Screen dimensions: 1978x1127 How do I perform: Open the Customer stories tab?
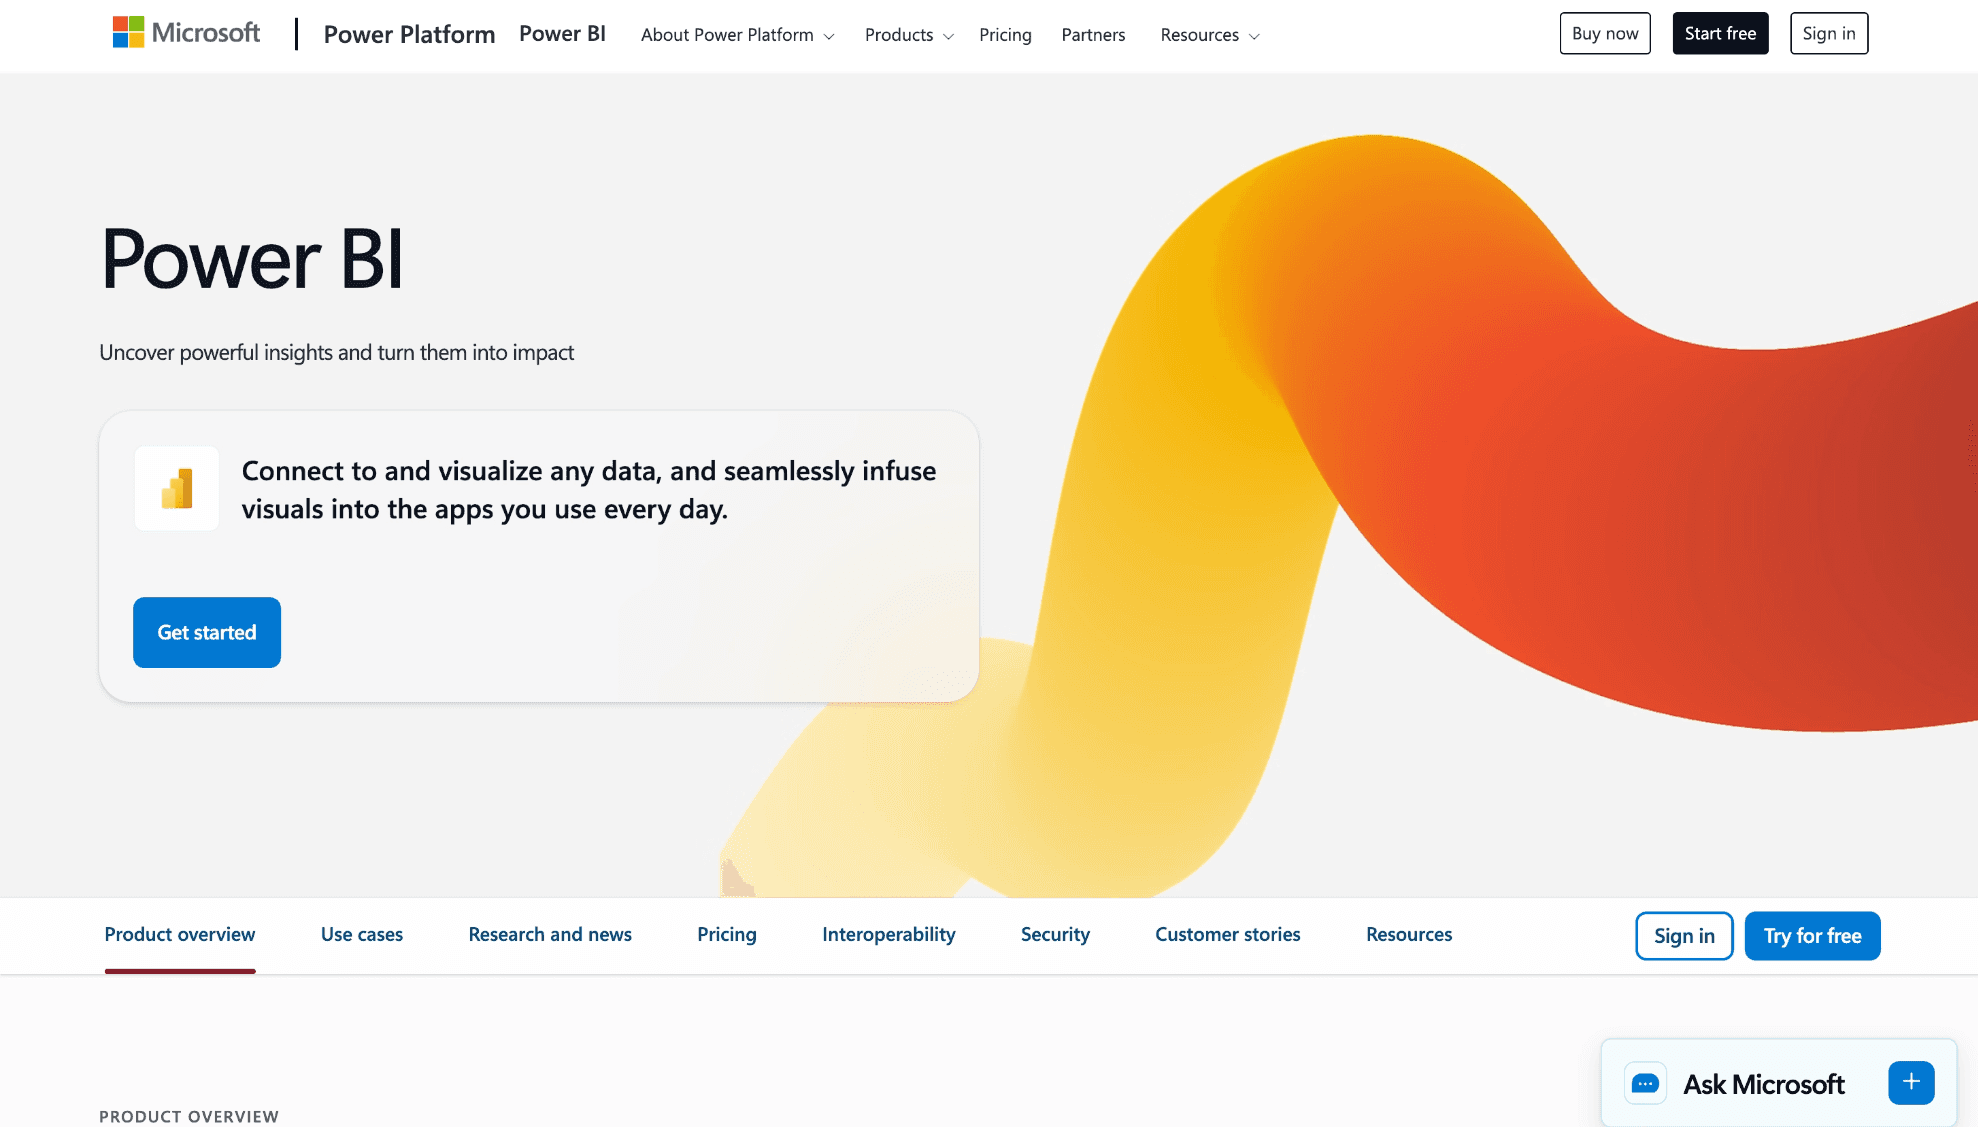(x=1227, y=934)
